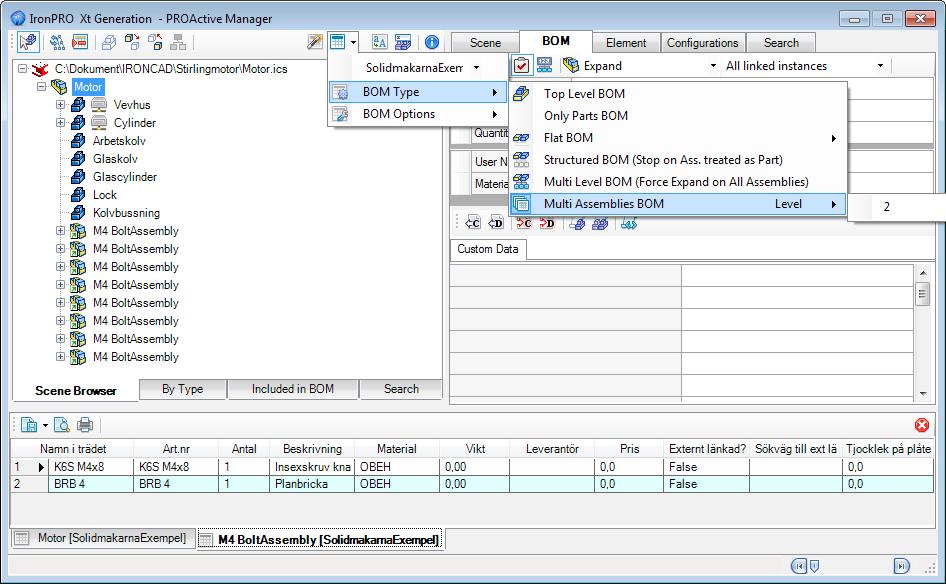Expand the first M4 BoltAssembly node

click(x=60, y=231)
